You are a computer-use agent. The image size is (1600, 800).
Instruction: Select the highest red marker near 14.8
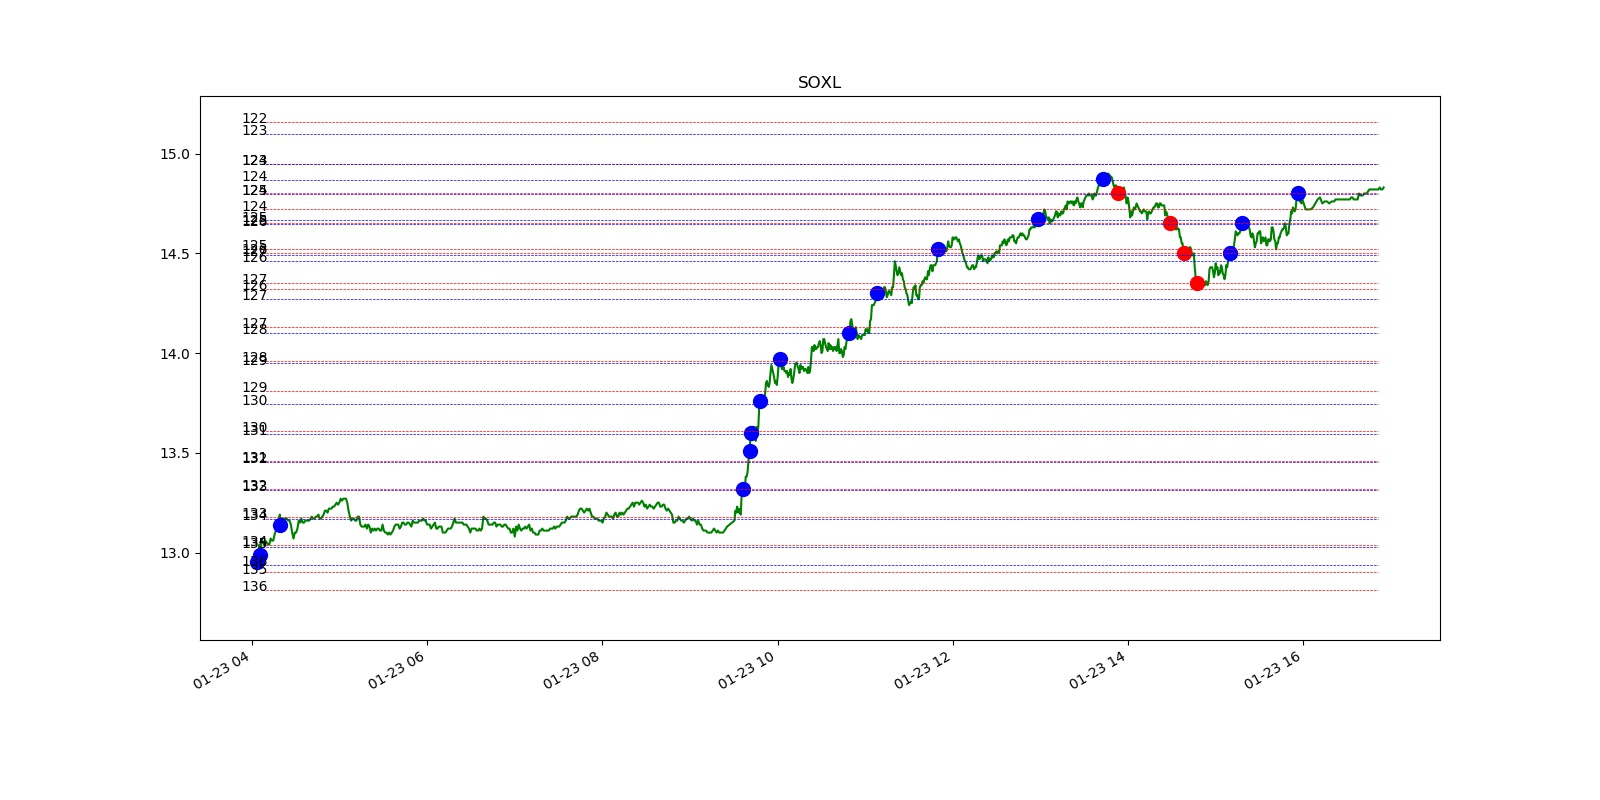click(1118, 193)
